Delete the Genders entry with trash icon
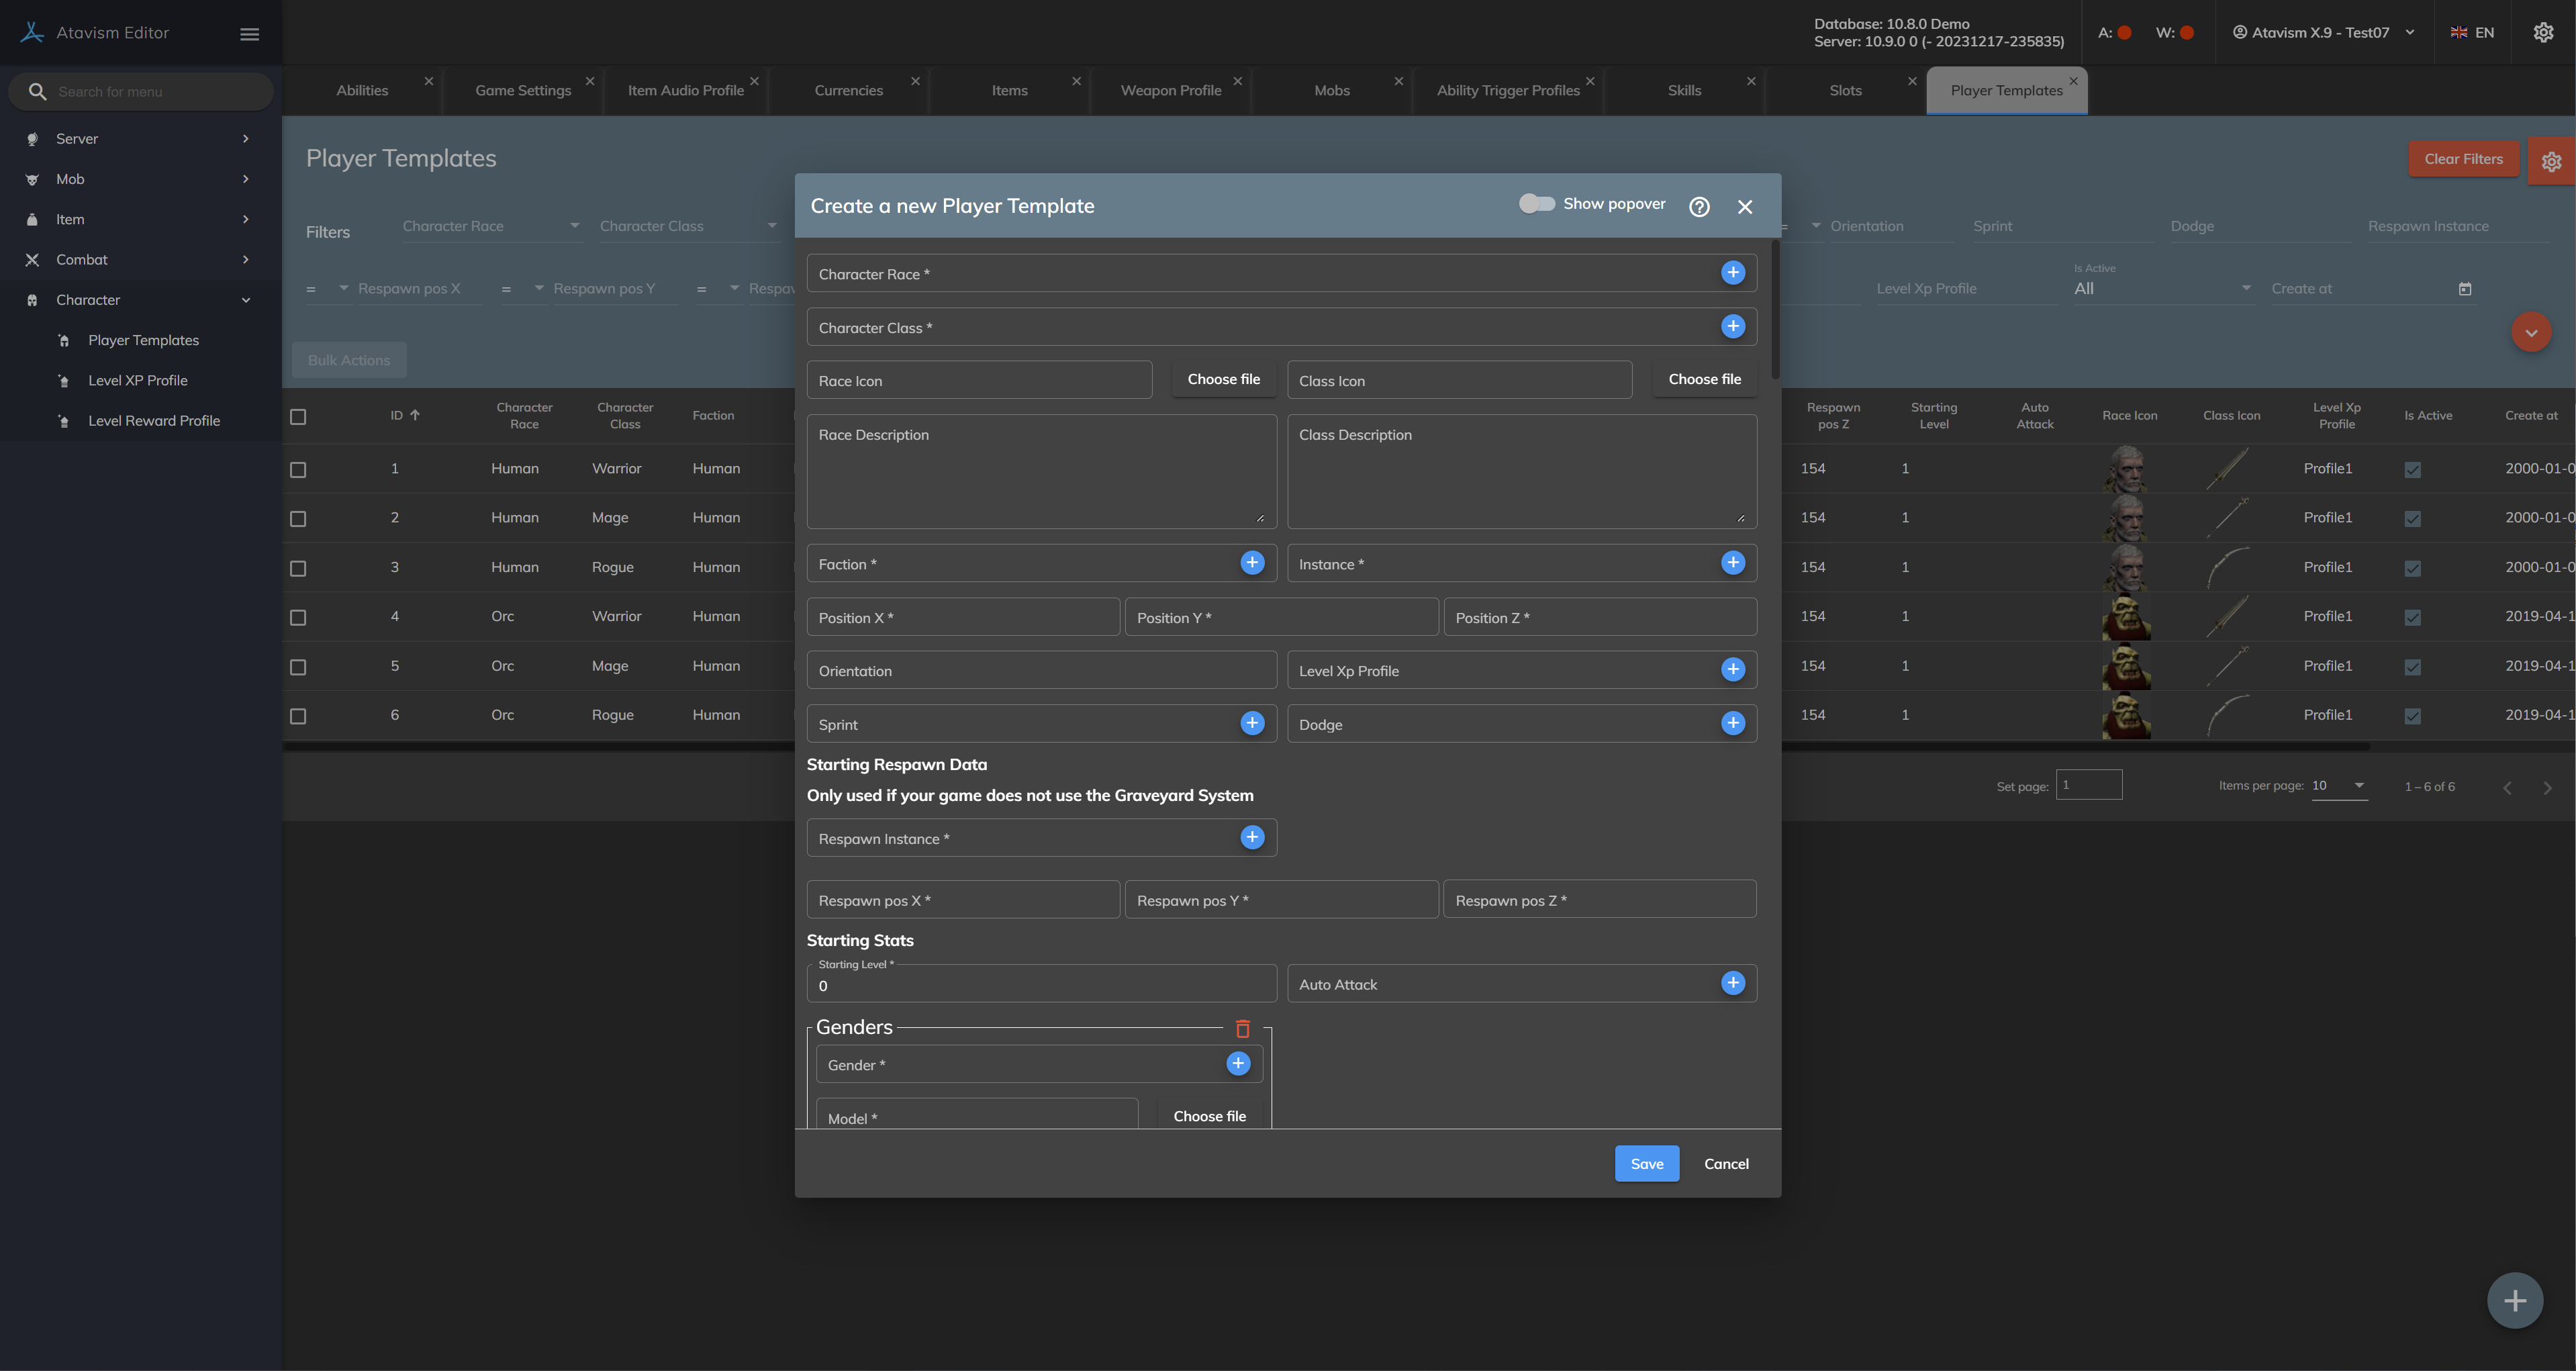Viewport: 2576px width, 1371px height. click(1242, 1028)
